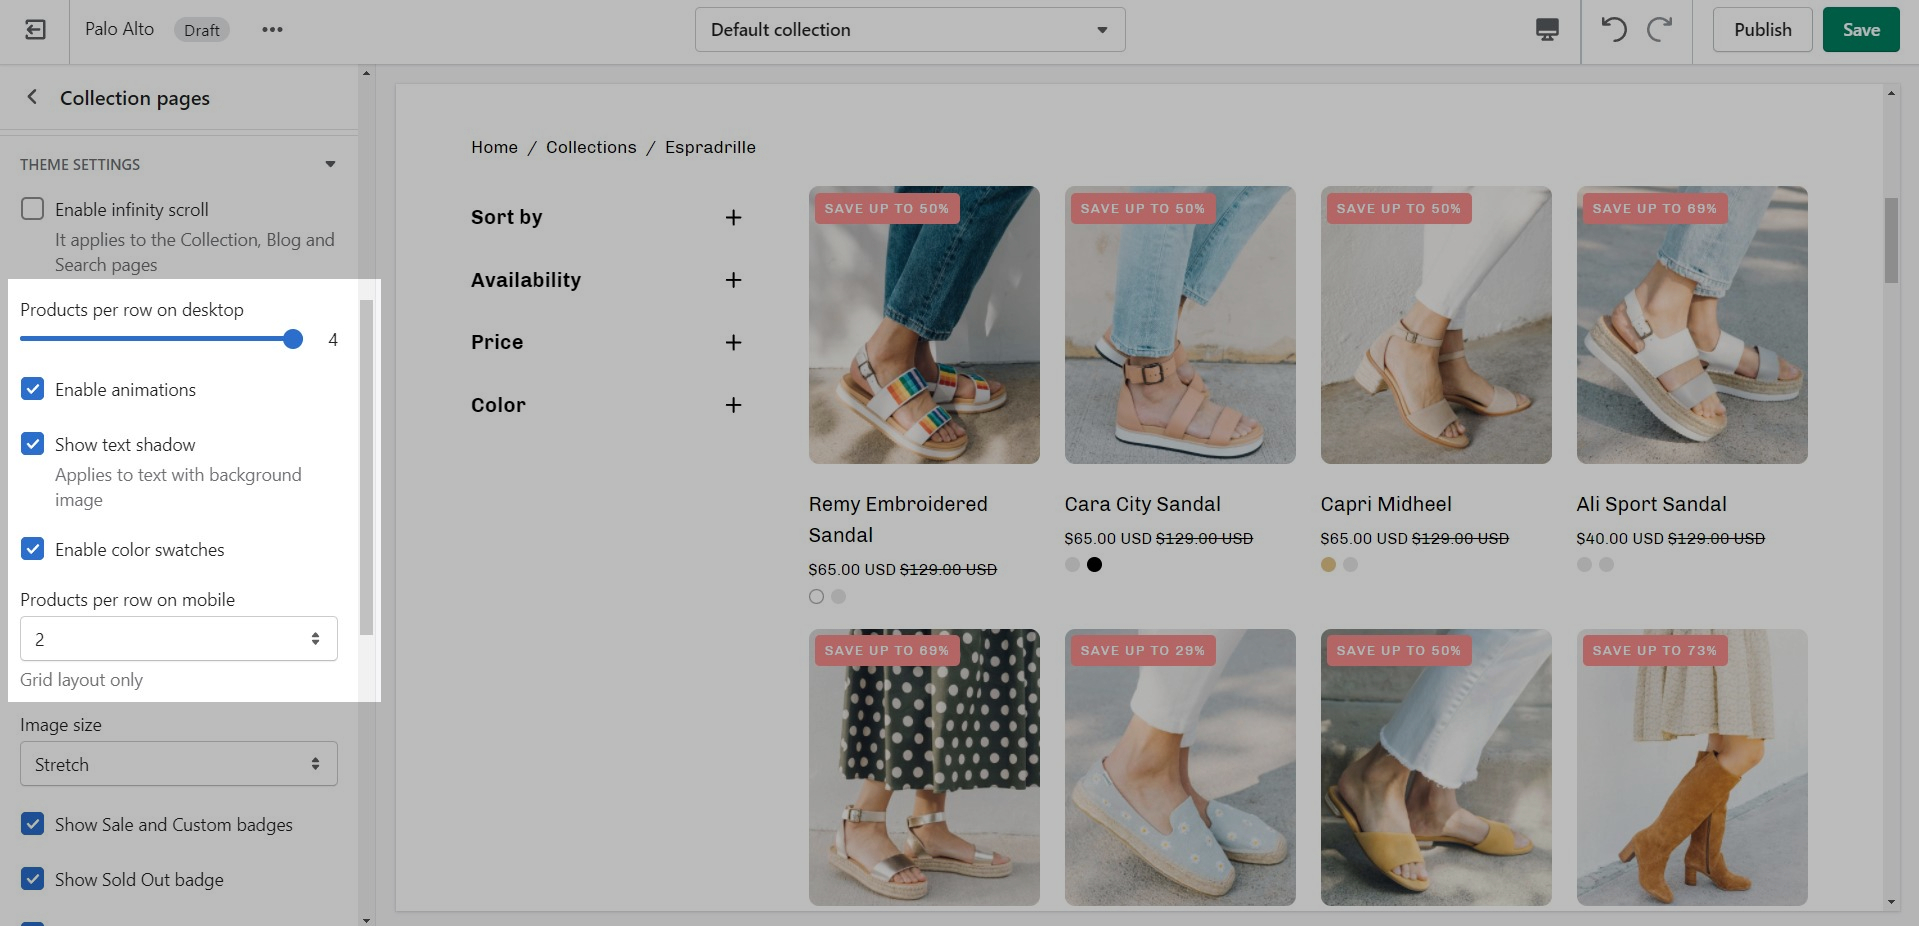Go back from Collection pages
This screenshot has height=926, width=1919.
(x=32, y=97)
